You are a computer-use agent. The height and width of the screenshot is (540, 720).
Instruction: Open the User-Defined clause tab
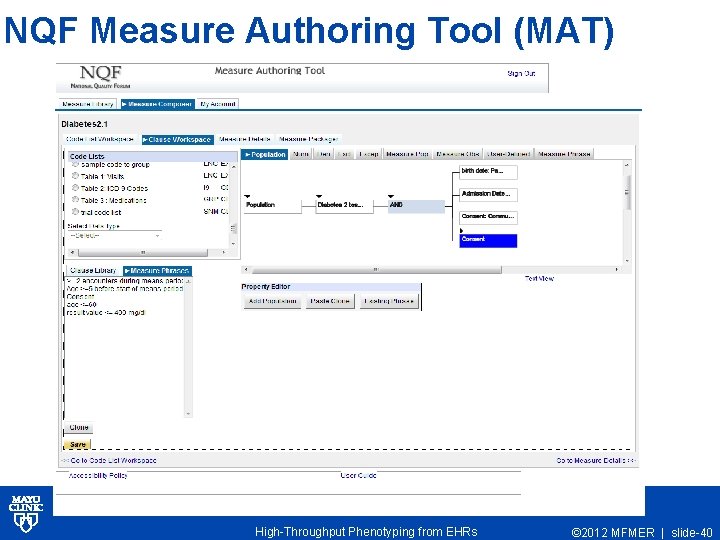(509, 154)
